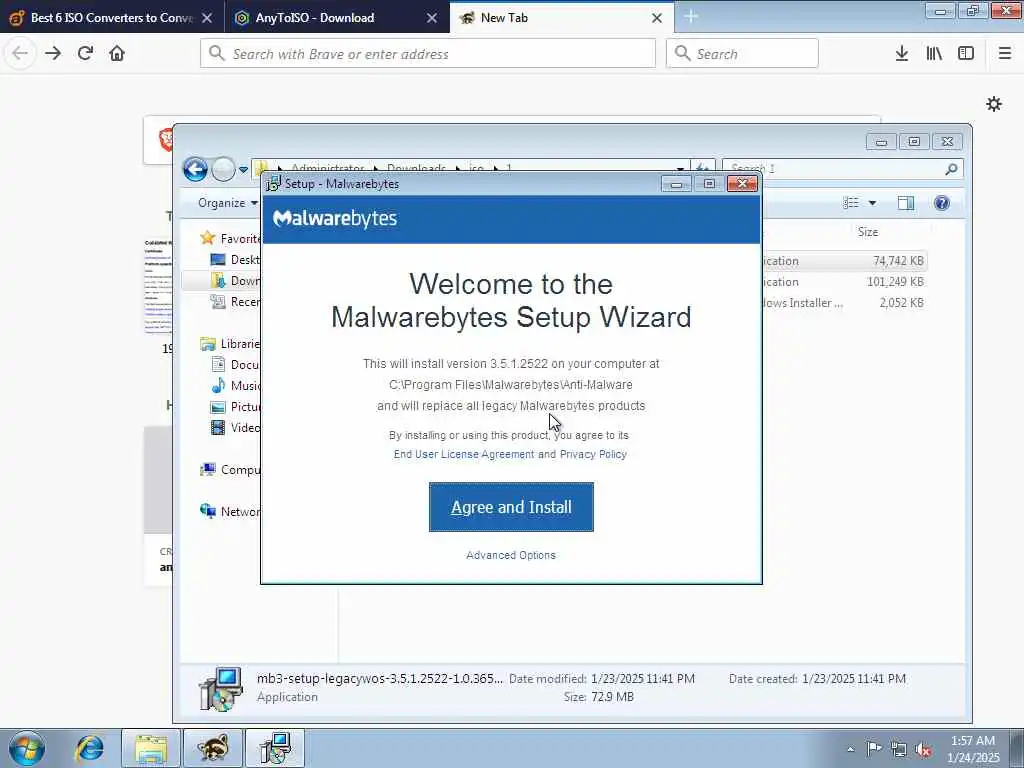Go back in Explorer window
1024x768 pixels.
[195, 169]
